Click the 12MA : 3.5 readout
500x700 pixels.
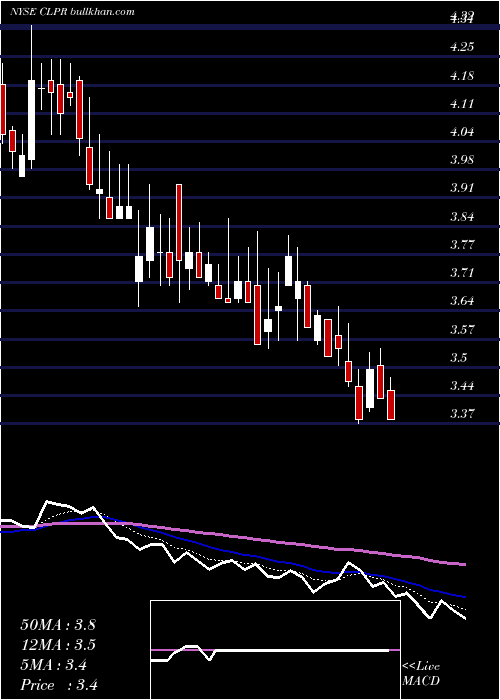tap(58, 645)
